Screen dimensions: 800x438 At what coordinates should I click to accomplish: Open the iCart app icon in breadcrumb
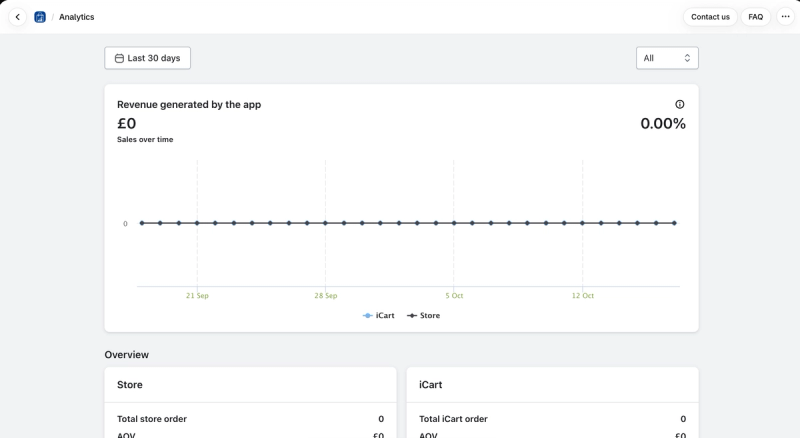point(40,17)
